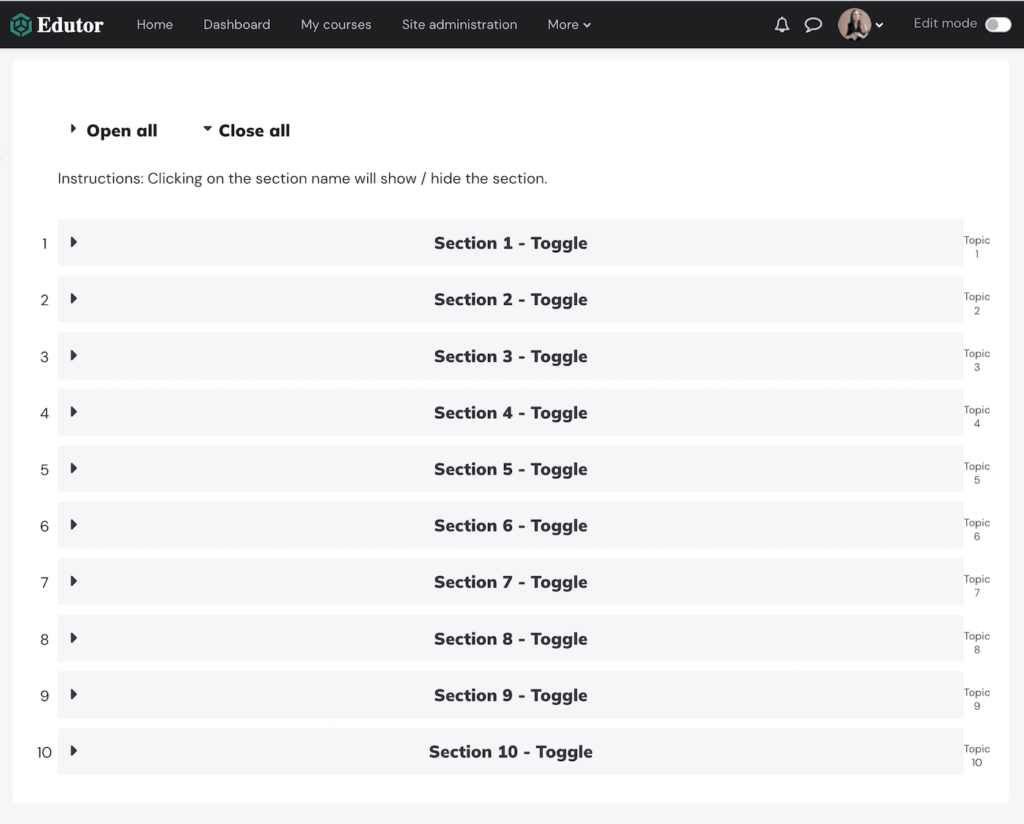The image size is (1024, 824).
Task: Open the user menu chevron
Action: point(879,26)
